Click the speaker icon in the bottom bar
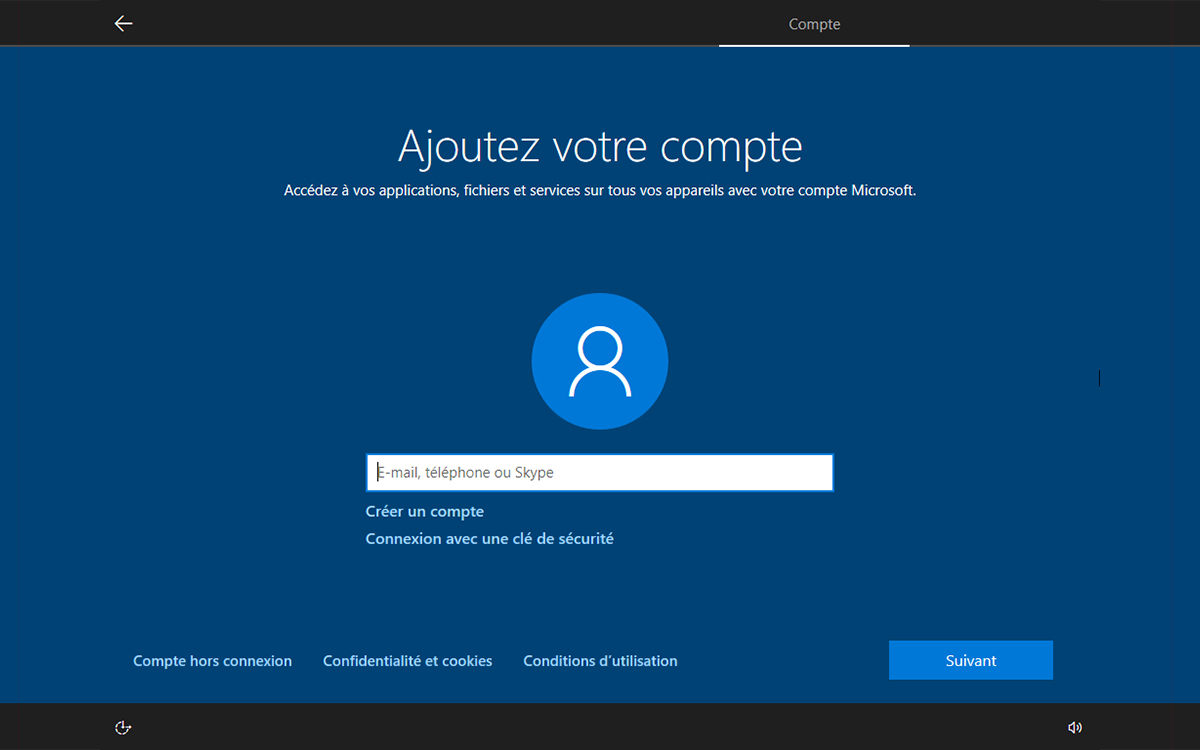This screenshot has width=1200, height=750. coord(1076,727)
